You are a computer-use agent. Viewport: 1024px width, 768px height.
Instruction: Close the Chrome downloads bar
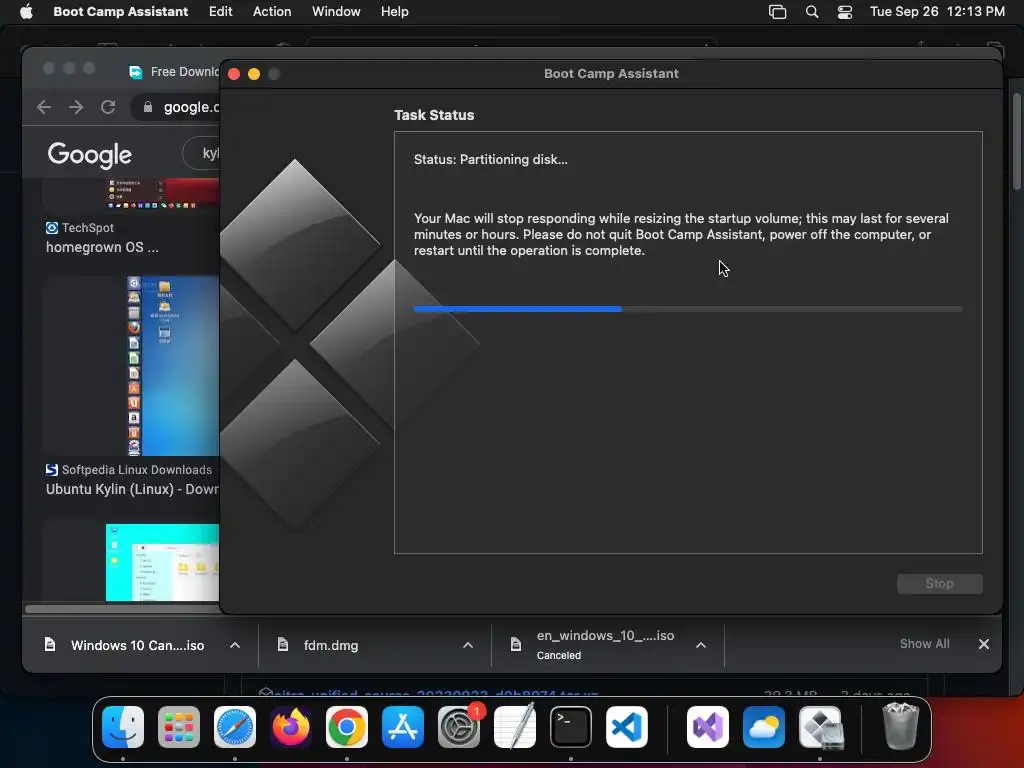984,645
